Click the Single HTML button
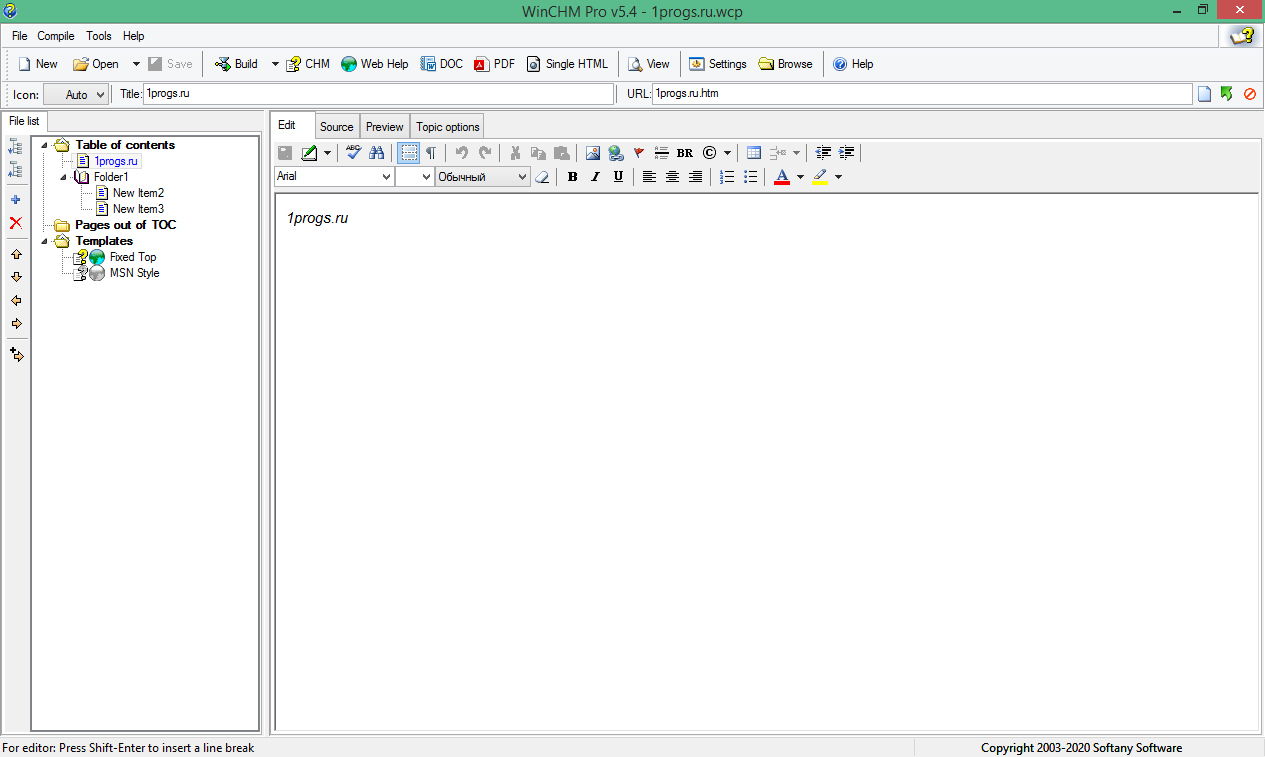 567,64
